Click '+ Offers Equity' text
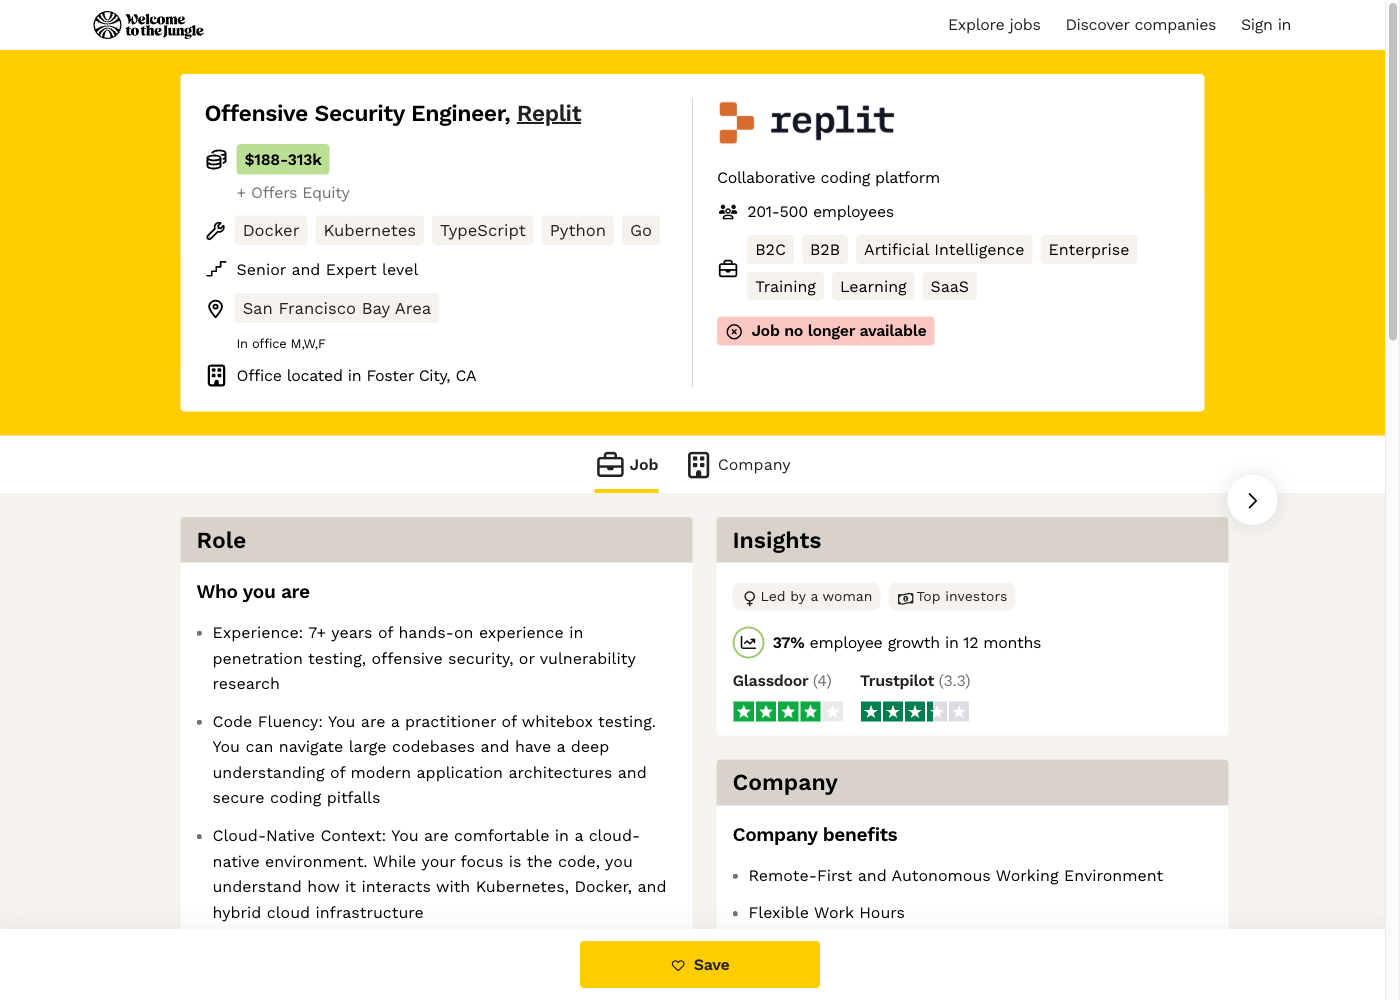 click(x=293, y=193)
